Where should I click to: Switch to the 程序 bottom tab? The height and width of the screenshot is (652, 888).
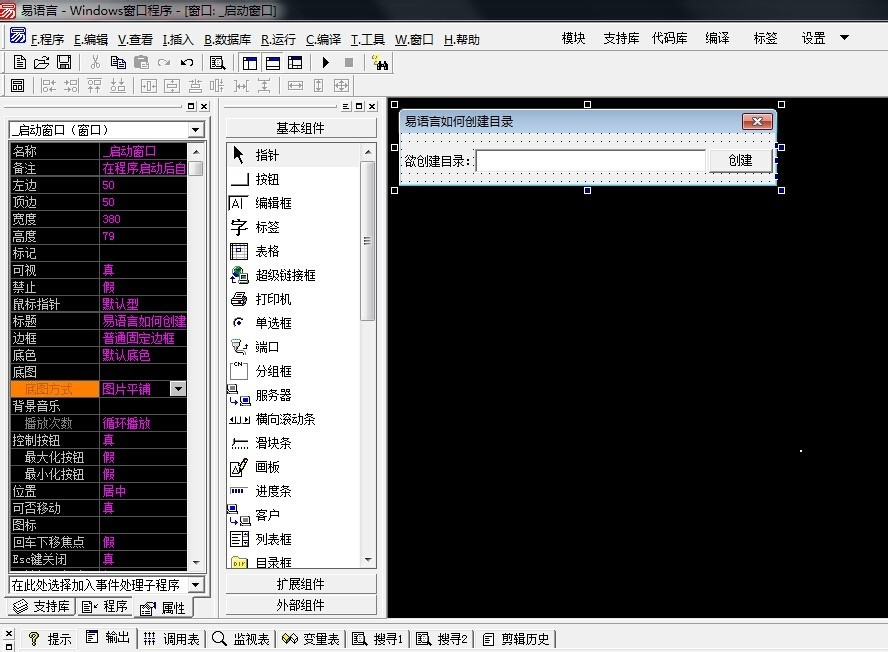click(105, 606)
